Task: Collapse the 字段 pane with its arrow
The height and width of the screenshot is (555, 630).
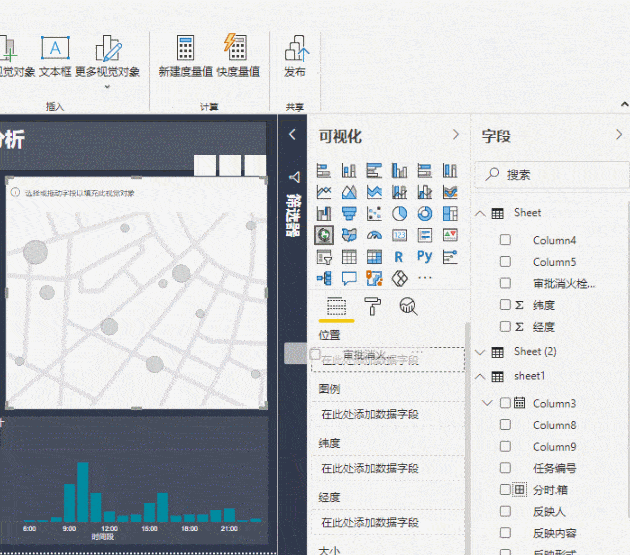Action: [x=619, y=134]
